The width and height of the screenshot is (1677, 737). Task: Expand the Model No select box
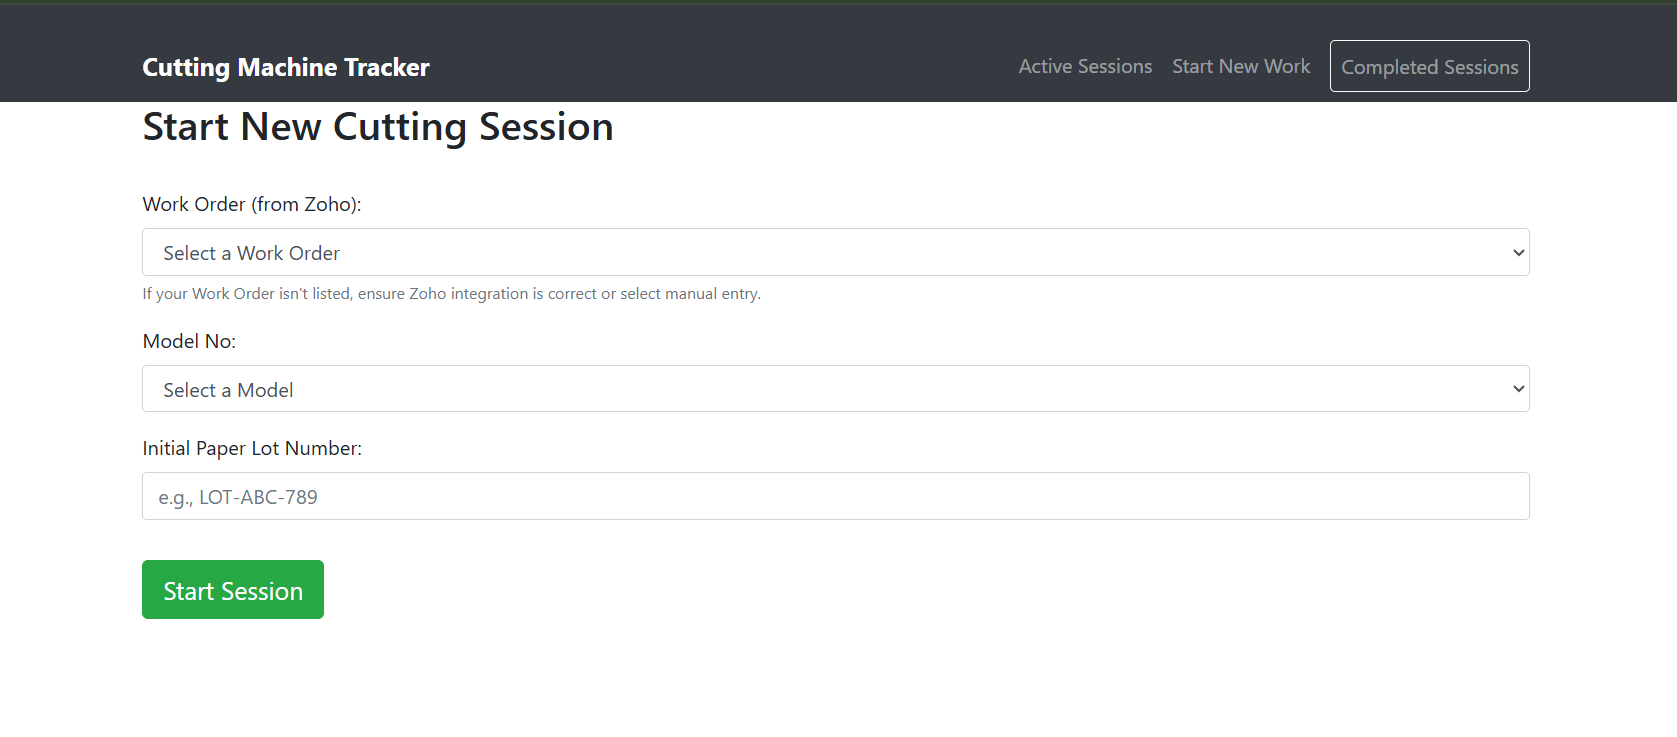(835, 389)
